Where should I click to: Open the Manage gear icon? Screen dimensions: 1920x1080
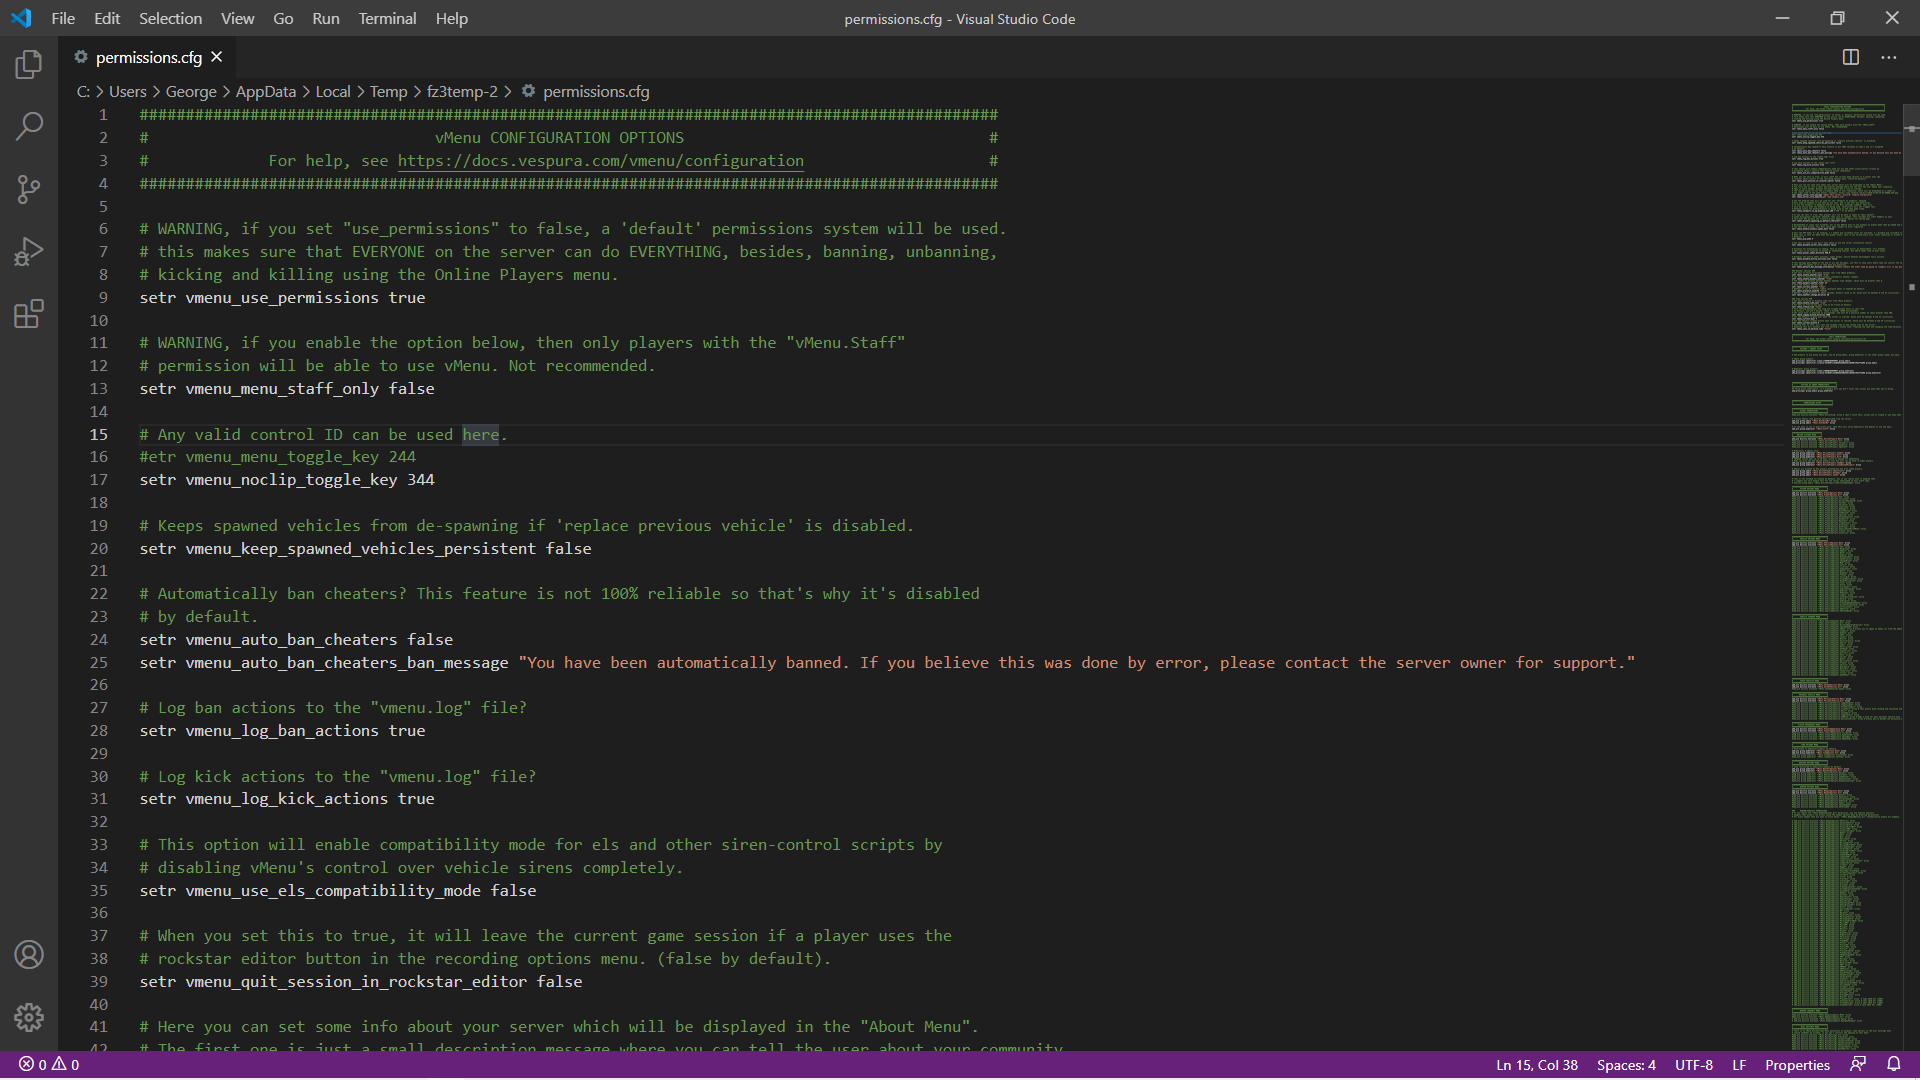coord(29,1017)
